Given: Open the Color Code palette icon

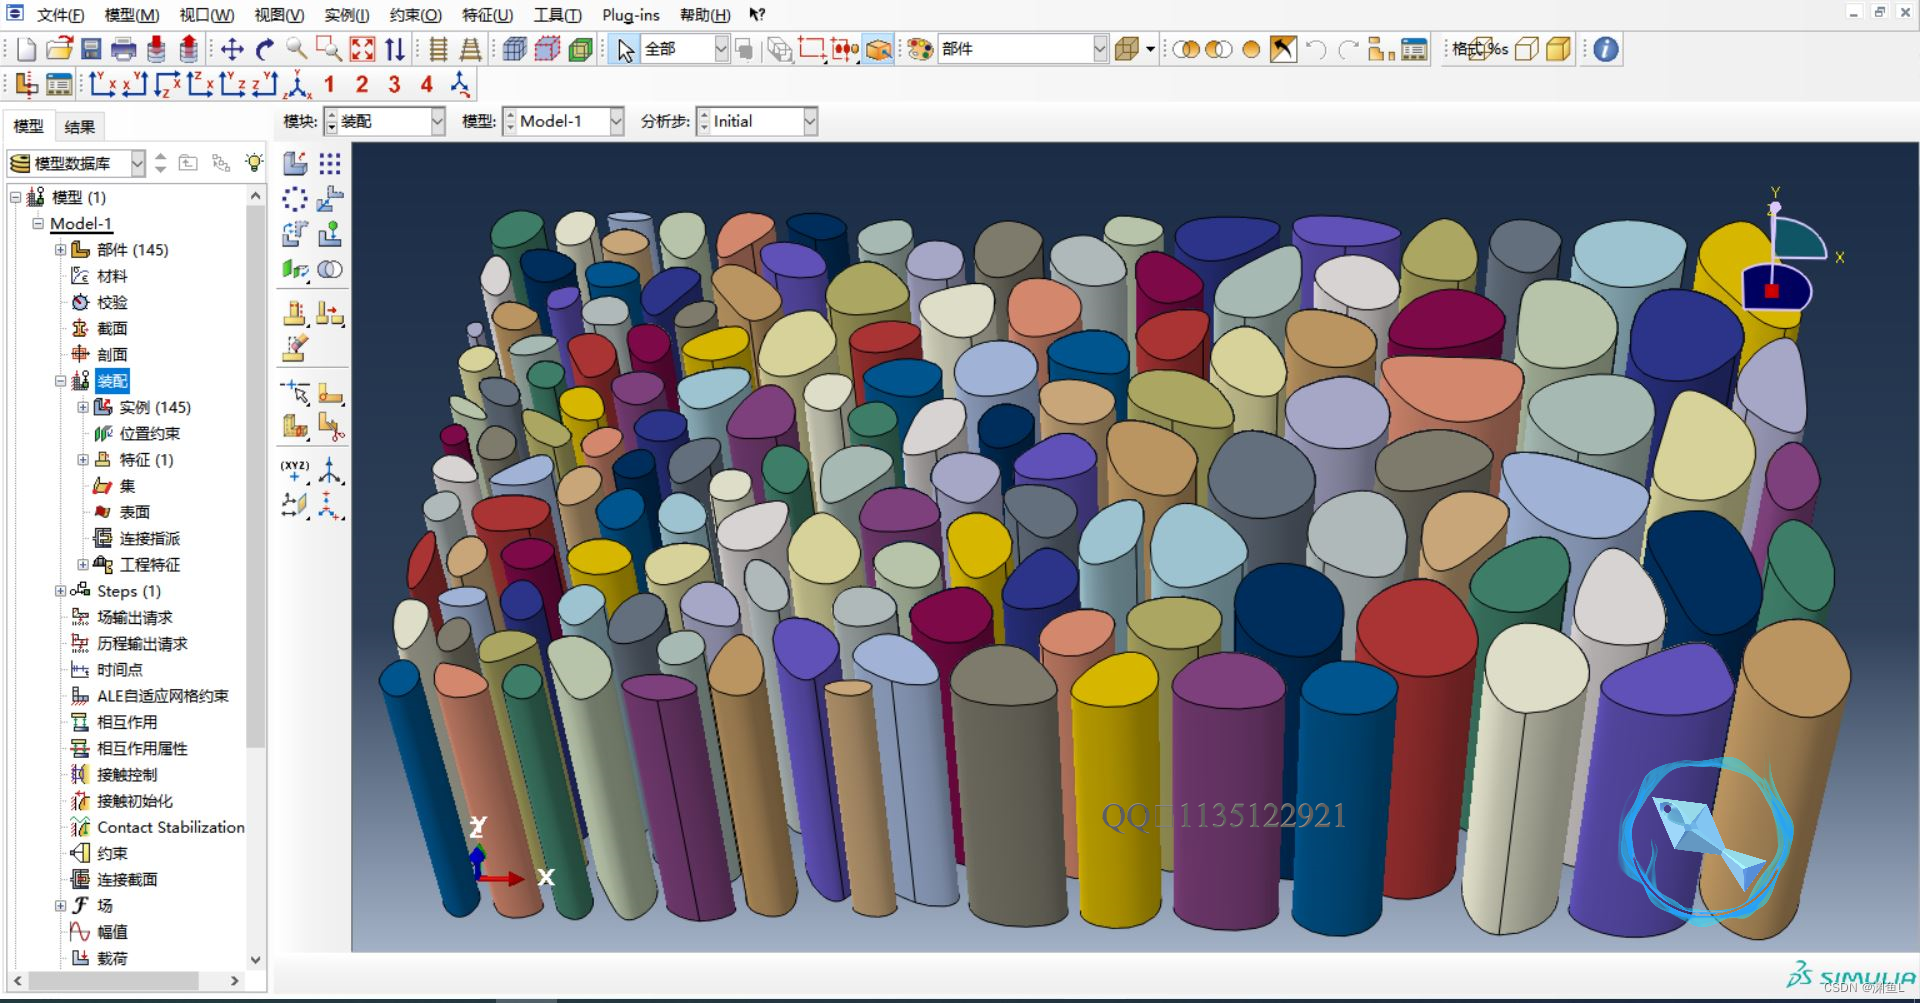Looking at the screenshot, I should pyautogui.click(x=920, y=49).
